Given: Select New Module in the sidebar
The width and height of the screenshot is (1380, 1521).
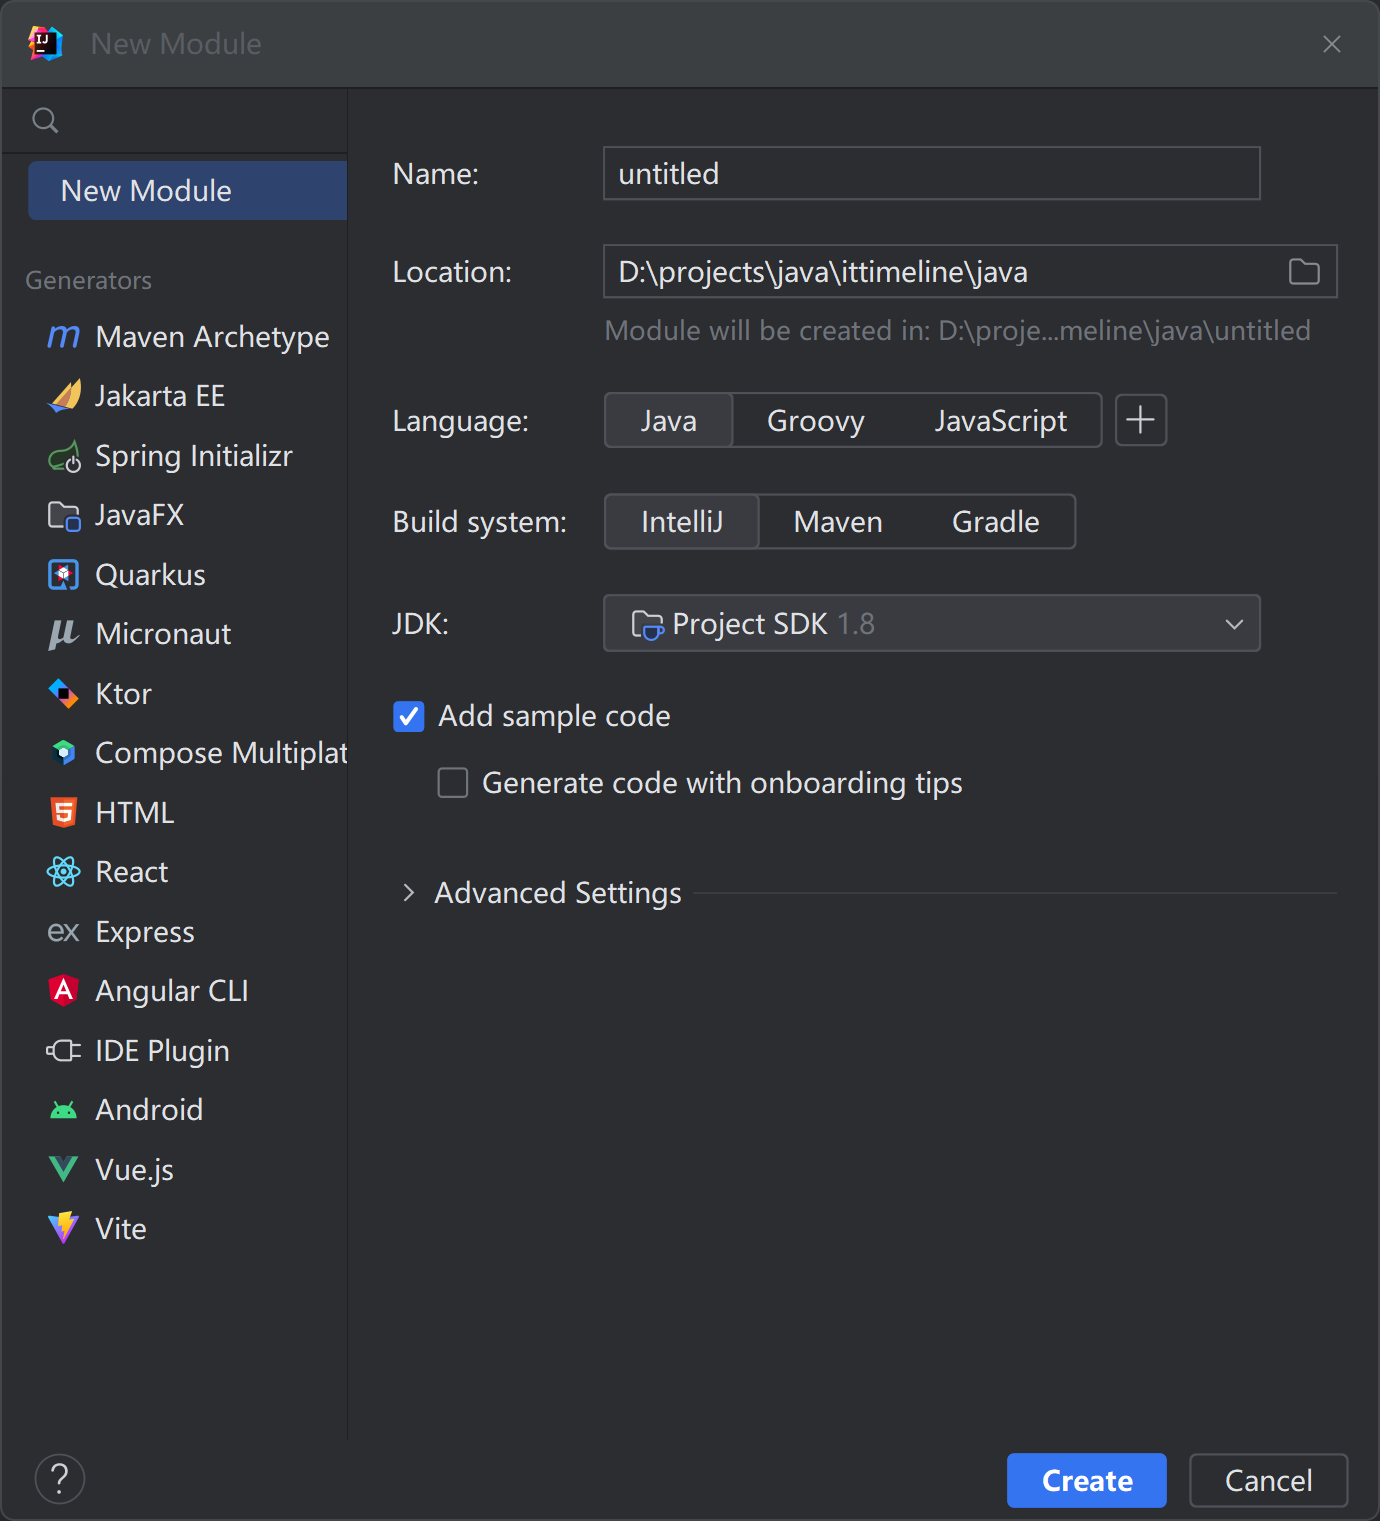Looking at the screenshot, I should 188,191.
